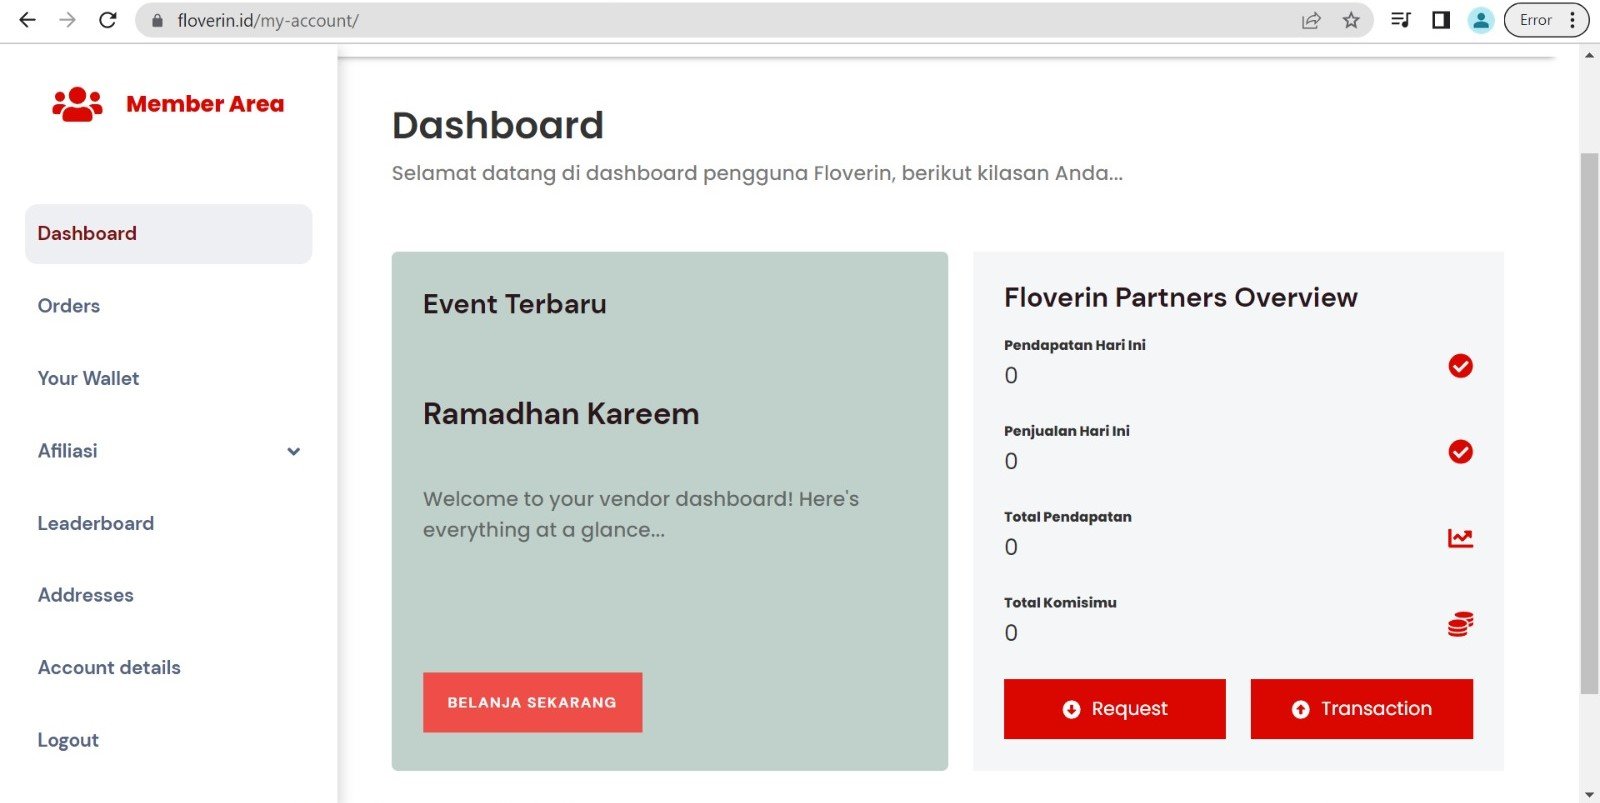Open the Chrome three-dot menu
The height and width of the screenshot is (803, 1600).
(1573, 20)
